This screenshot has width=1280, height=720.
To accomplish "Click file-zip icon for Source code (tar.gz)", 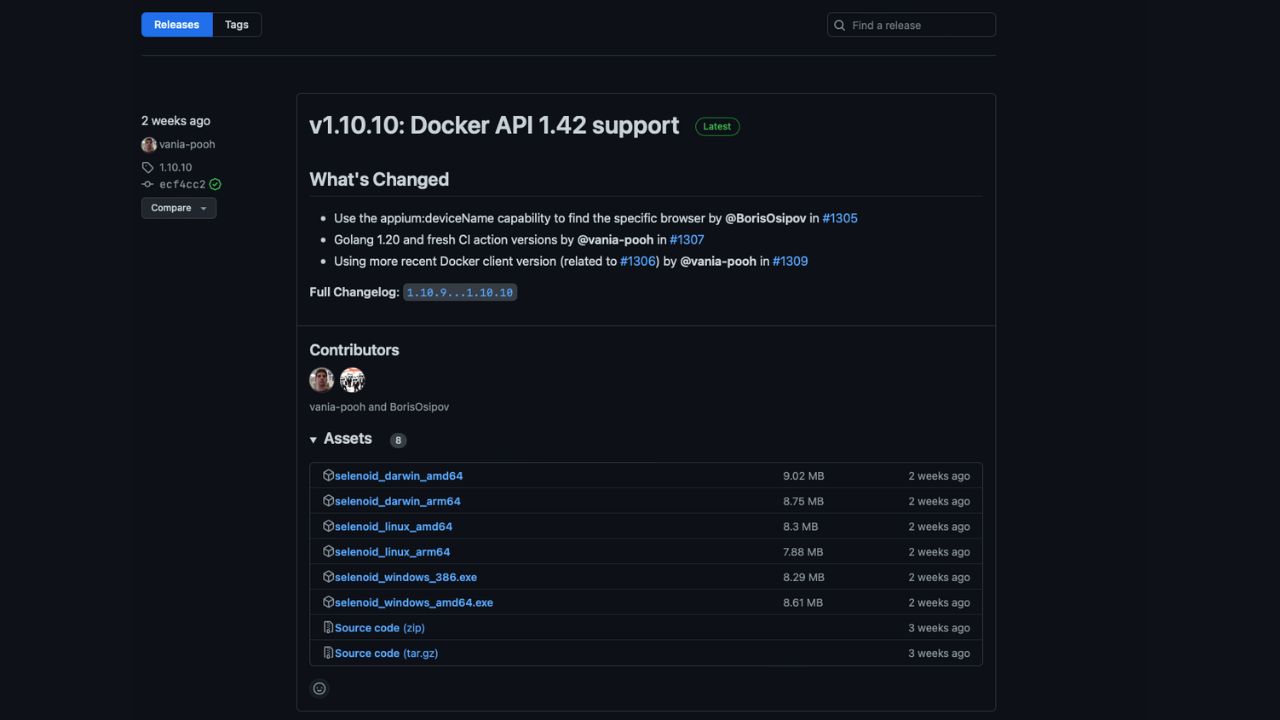I will [x=328, y=652].
